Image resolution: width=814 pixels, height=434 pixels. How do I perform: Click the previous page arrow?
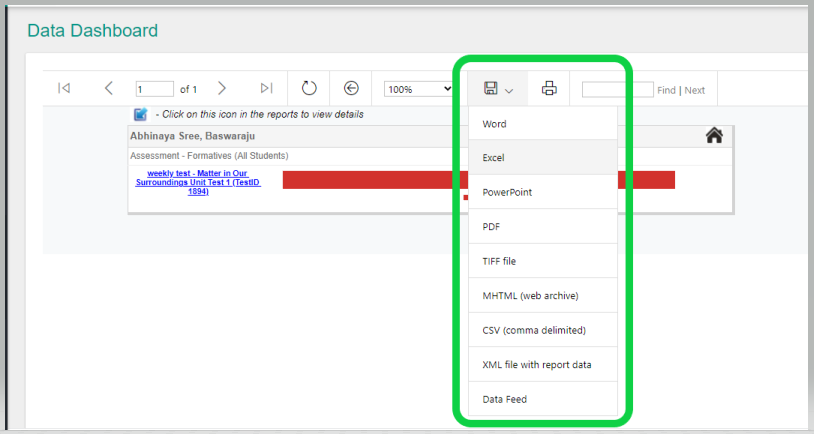click(109, 89)
